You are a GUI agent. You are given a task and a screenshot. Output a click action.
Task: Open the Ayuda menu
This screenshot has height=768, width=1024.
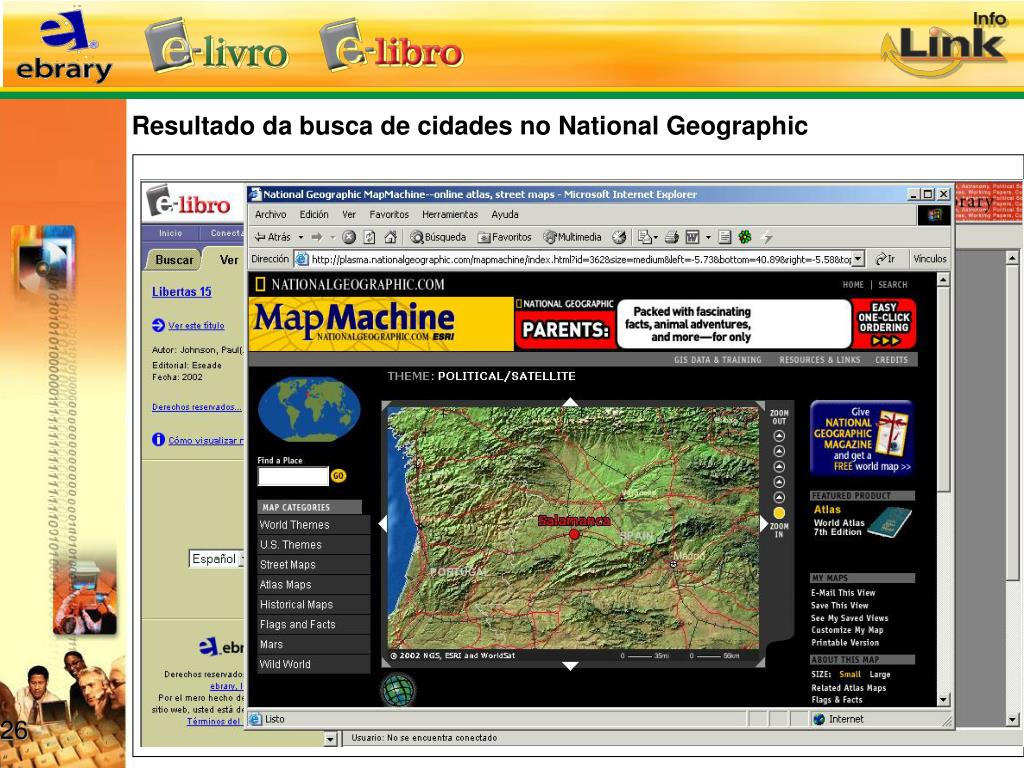coord(505,214)
